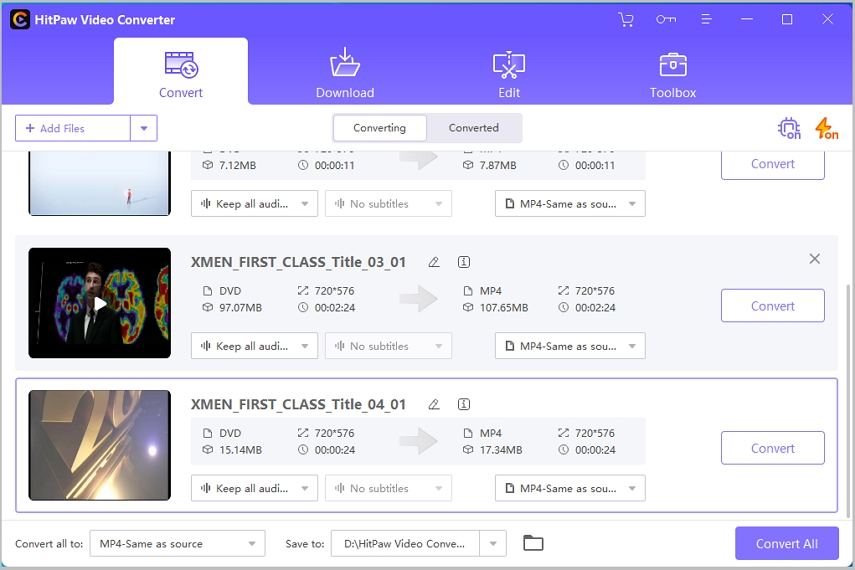Click the vertical list scrollbar

coord(848,401)
